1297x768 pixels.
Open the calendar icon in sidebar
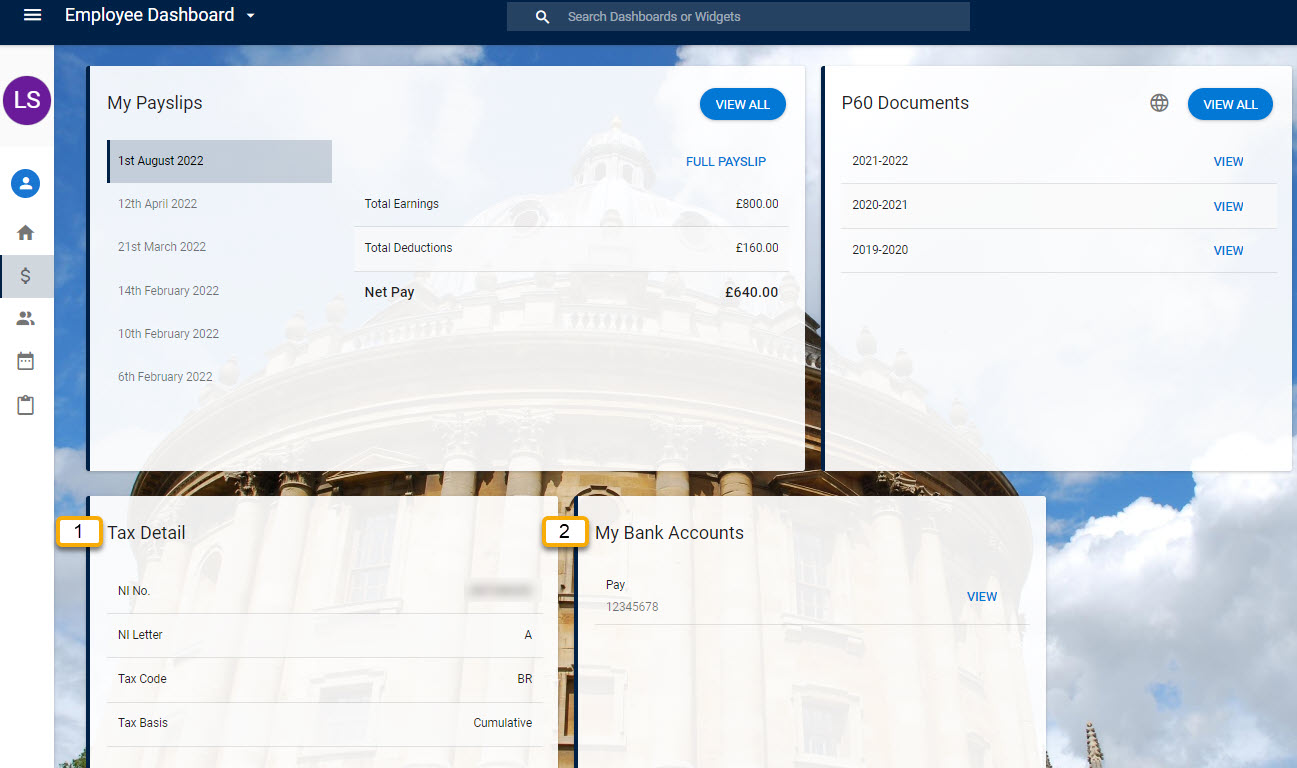(25, 361)
